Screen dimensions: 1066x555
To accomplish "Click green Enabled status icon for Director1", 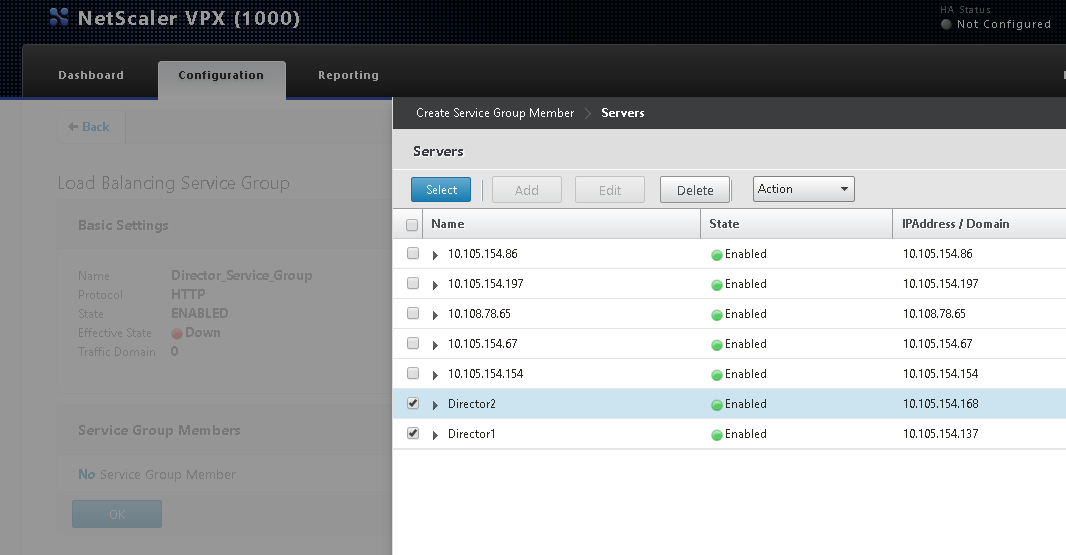I will pos(716,435).
